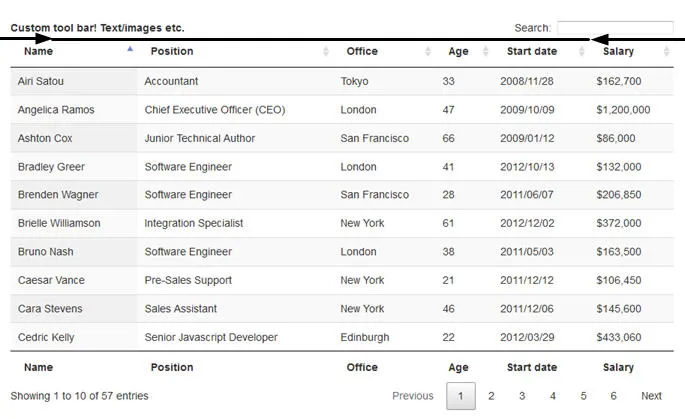Click the Position column sort icon

(x=327, y=51)
